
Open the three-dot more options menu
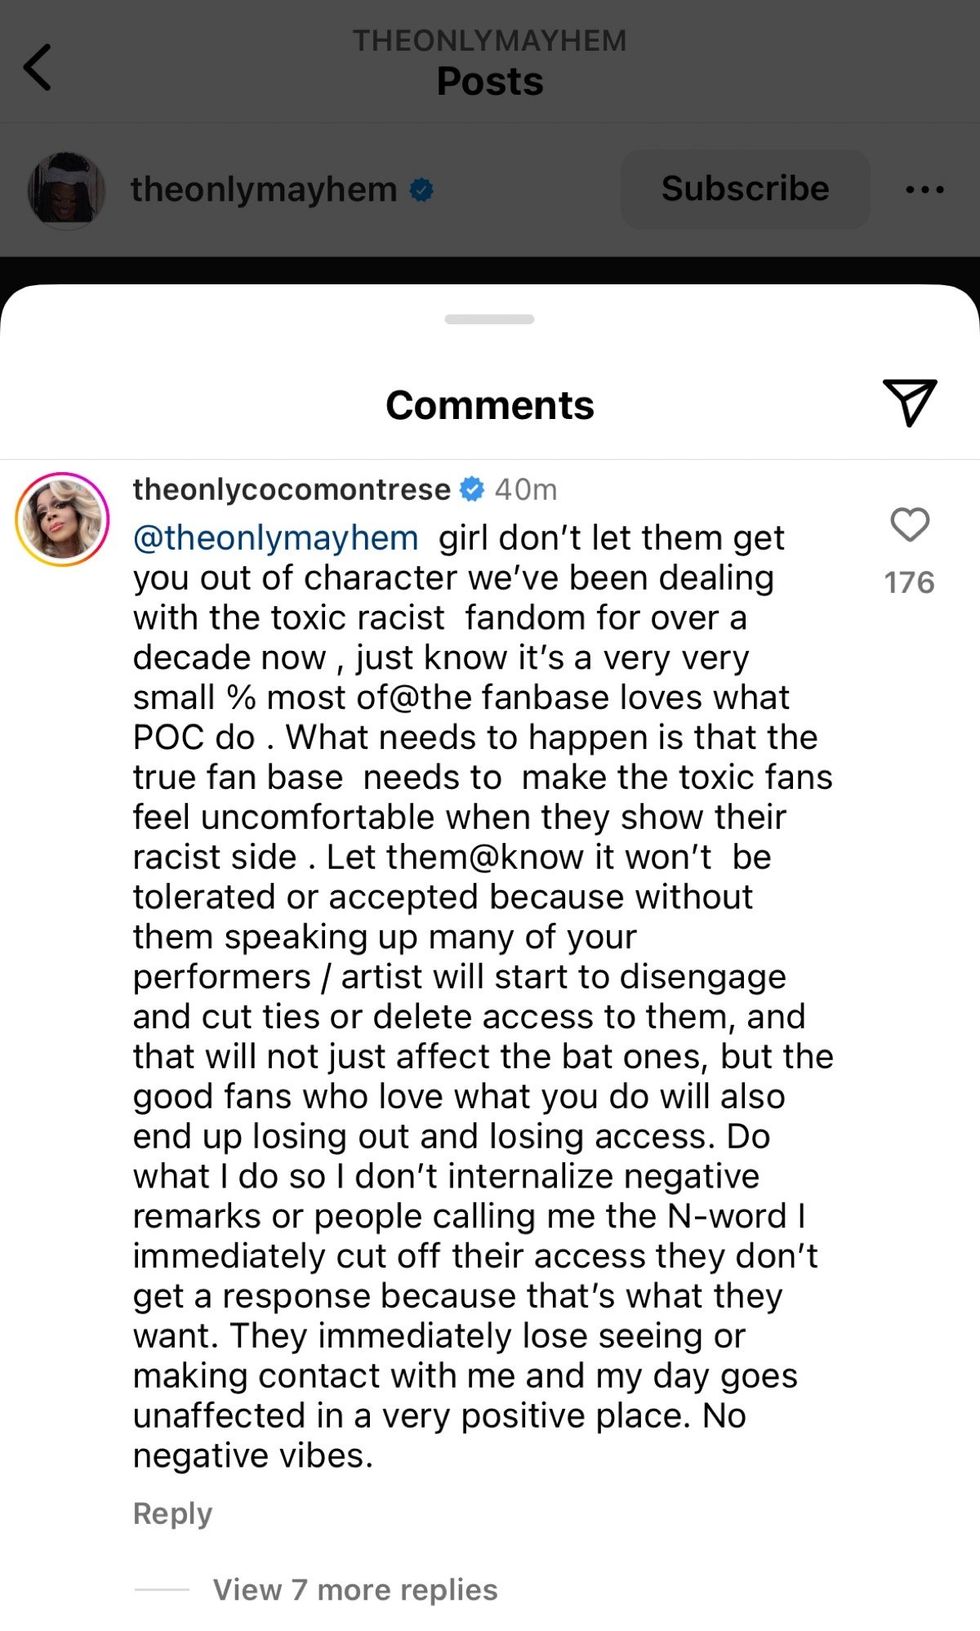click(924, 189)
